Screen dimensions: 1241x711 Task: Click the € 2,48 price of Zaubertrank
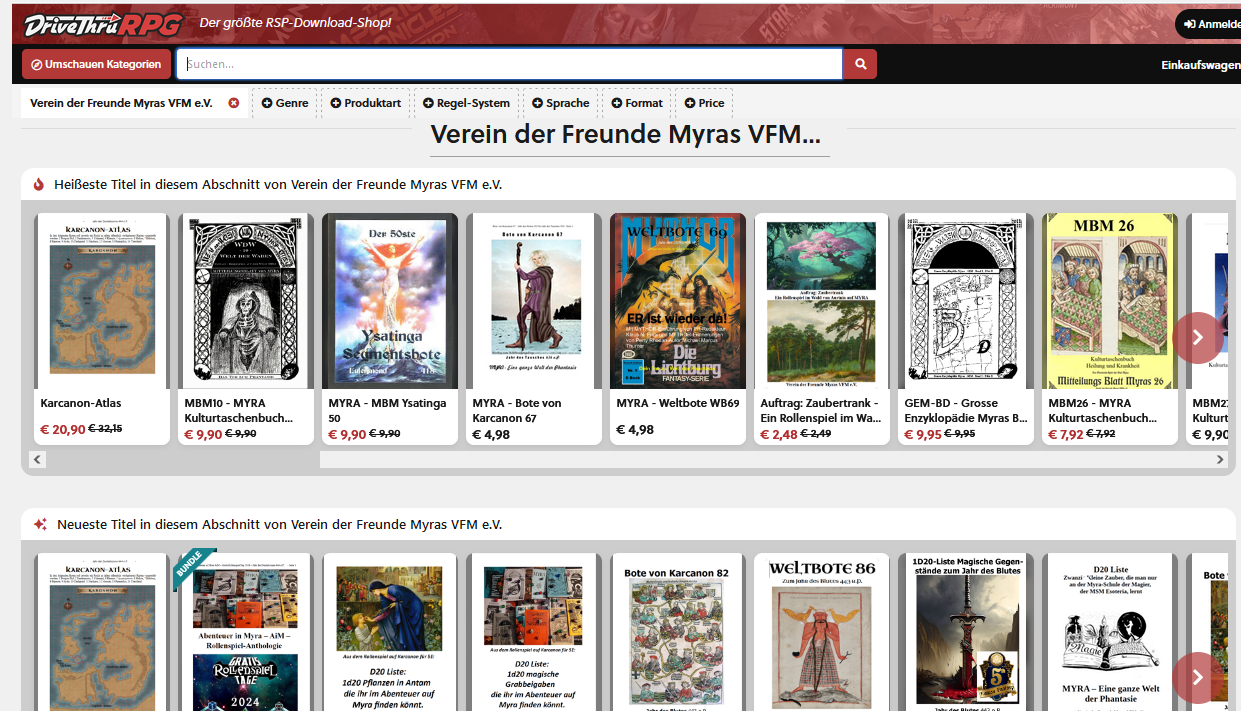tap(777, 434)
